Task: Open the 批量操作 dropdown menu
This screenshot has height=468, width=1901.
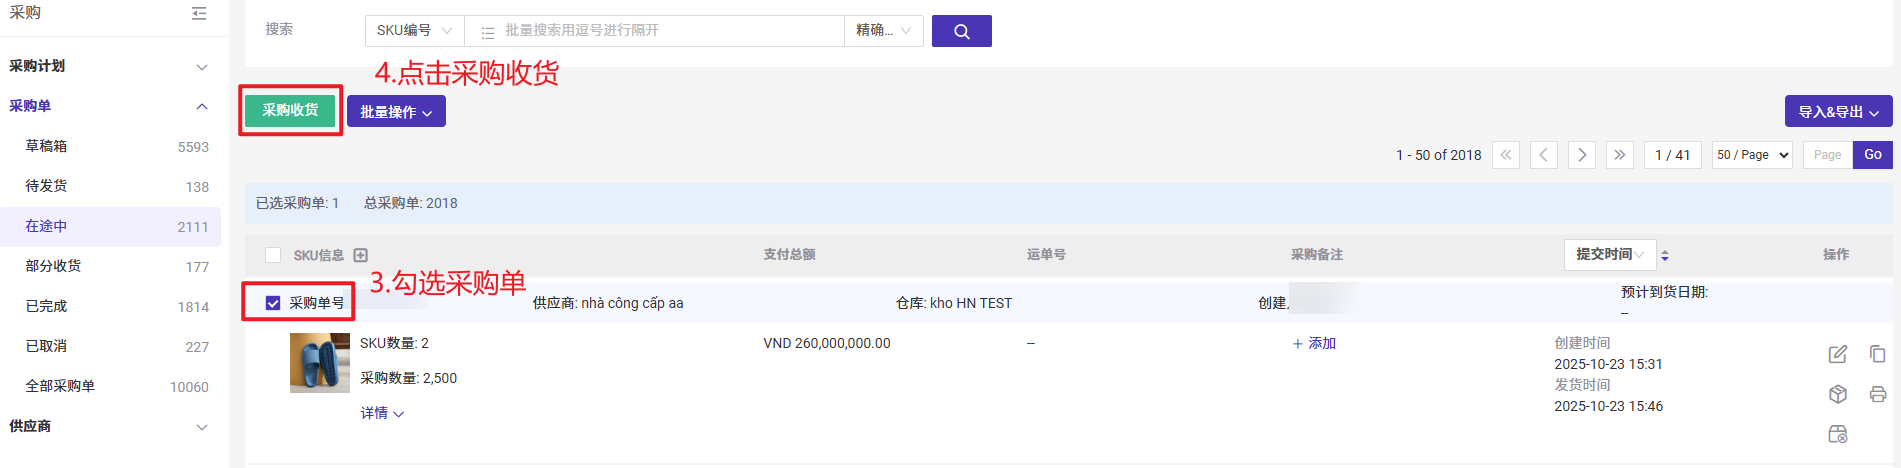Action: pos(396,112)
